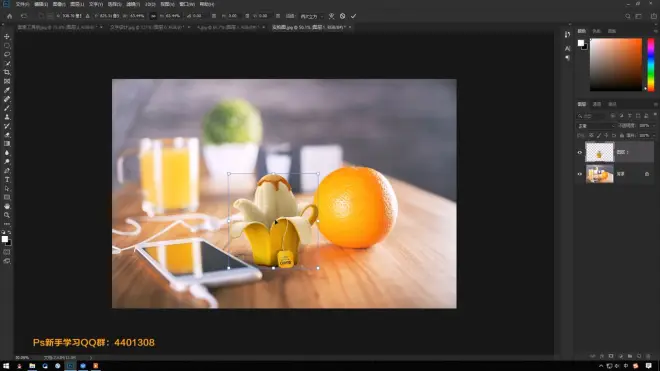
Task: Open the Paragraph panel icon
Action: point(567,58)
